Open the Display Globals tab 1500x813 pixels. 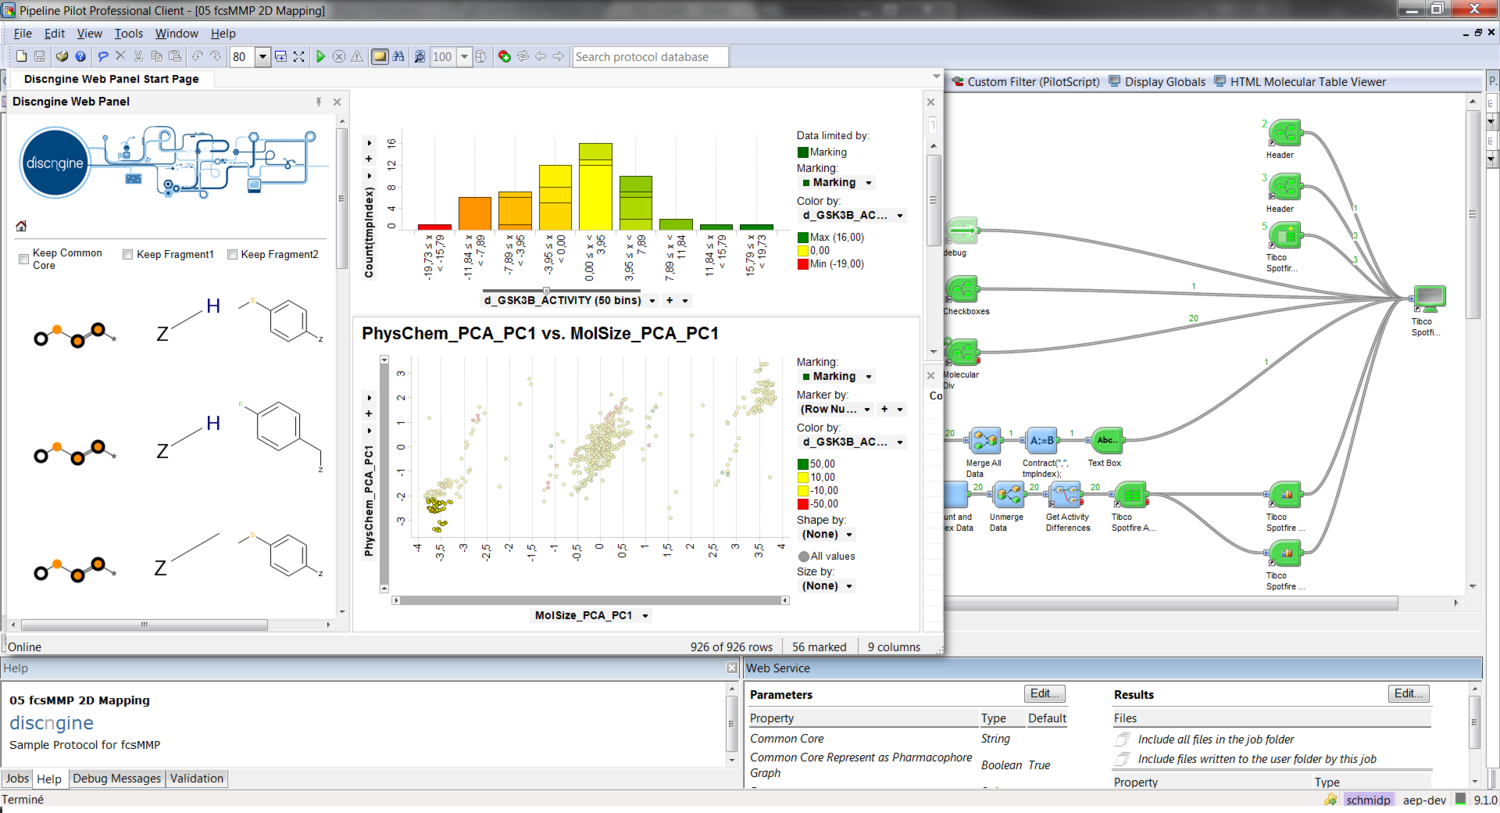point(1157,82)
